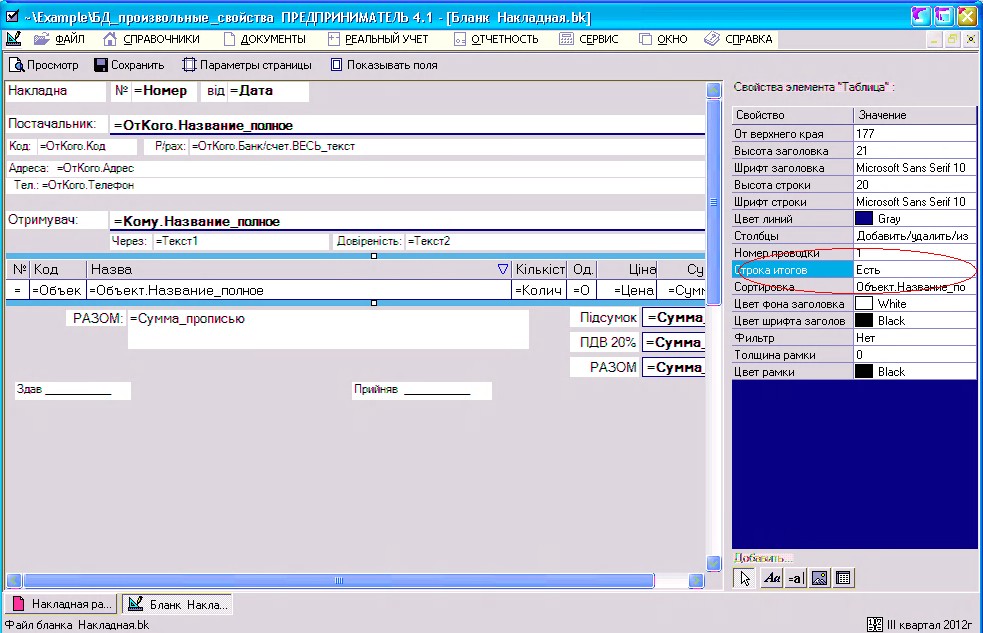
Task: Open the ОКНО menu
Action: coord(663,39)
